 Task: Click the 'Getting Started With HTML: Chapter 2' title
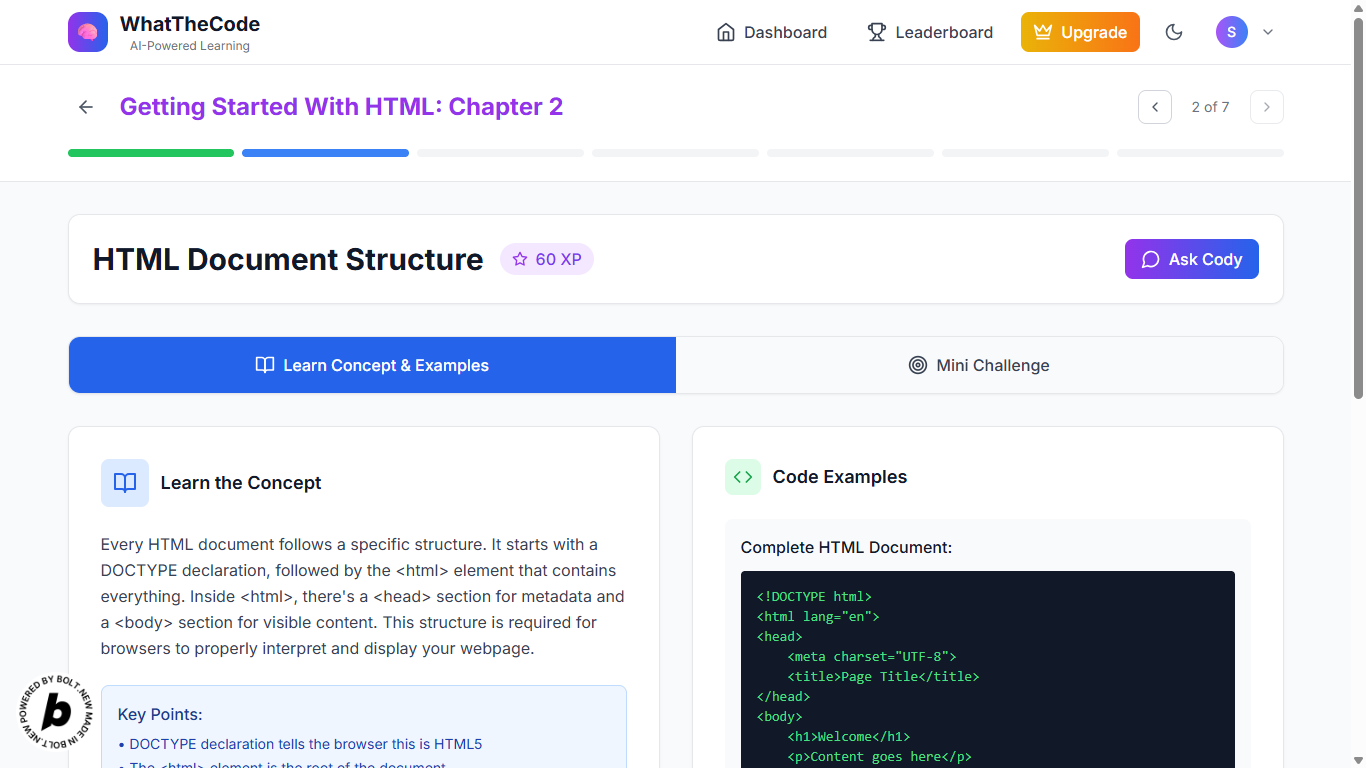pos(341,107)
